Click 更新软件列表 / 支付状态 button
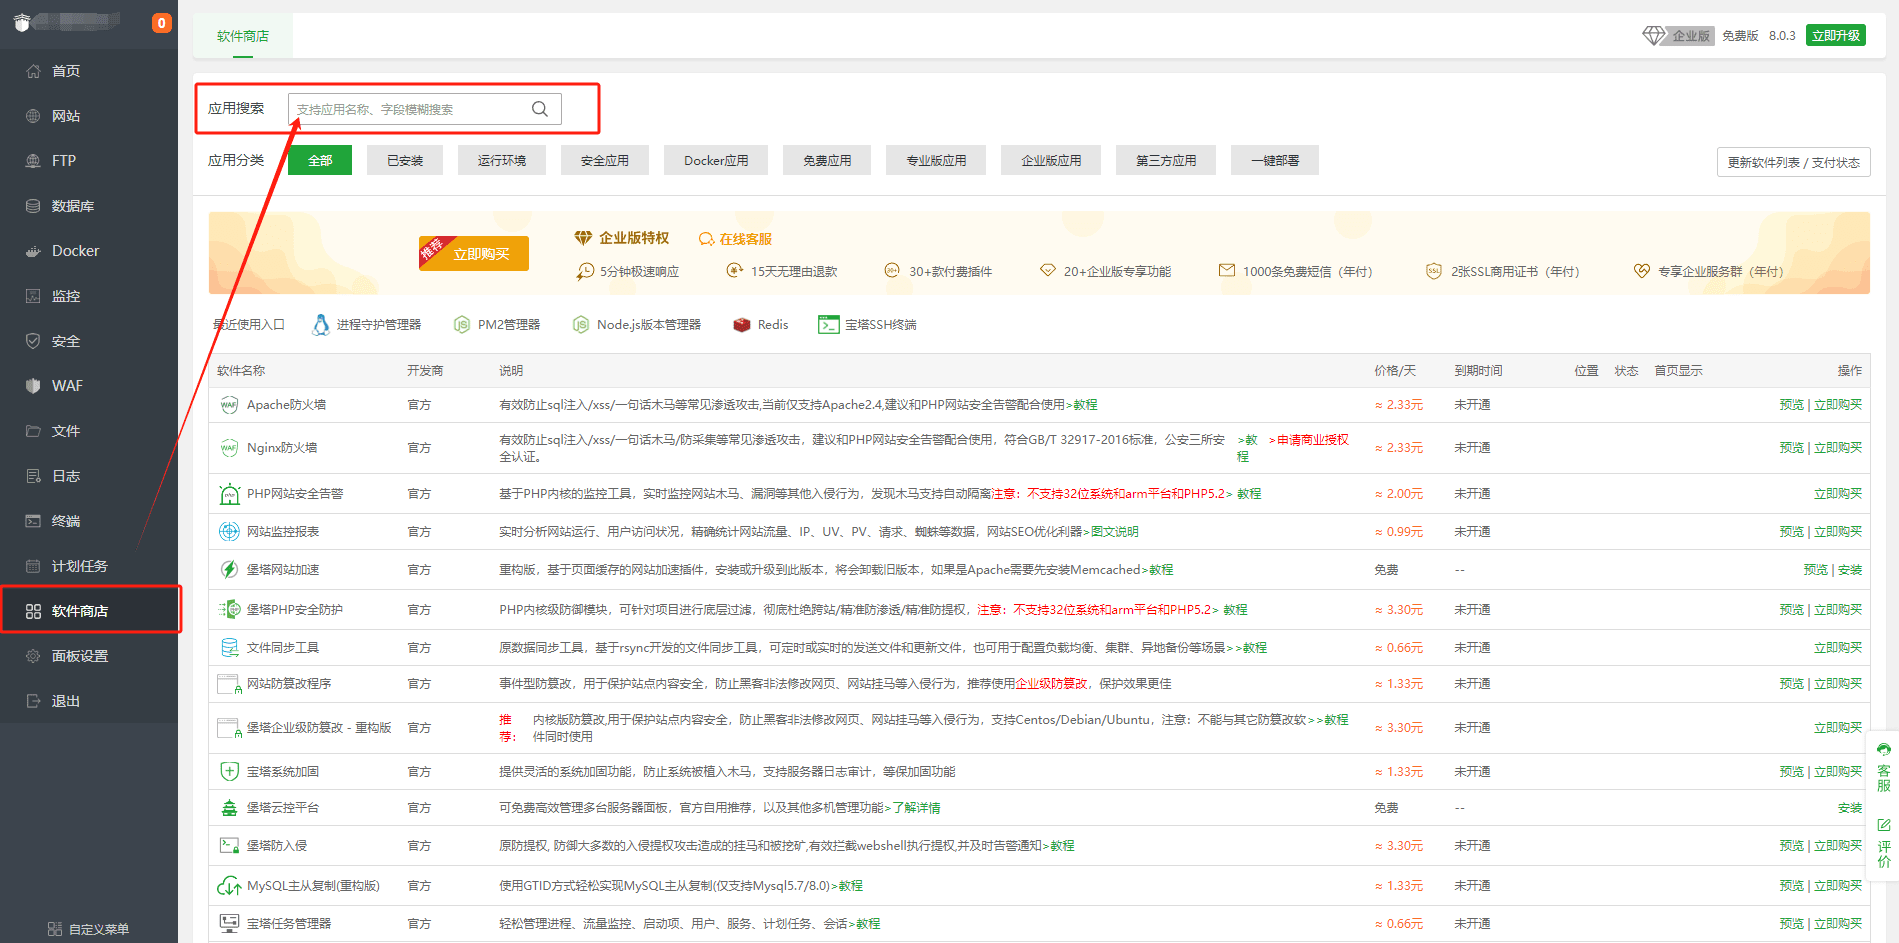Image resolution: width=1899 pixels, height=943 pixels. [x=1793, y=162]
